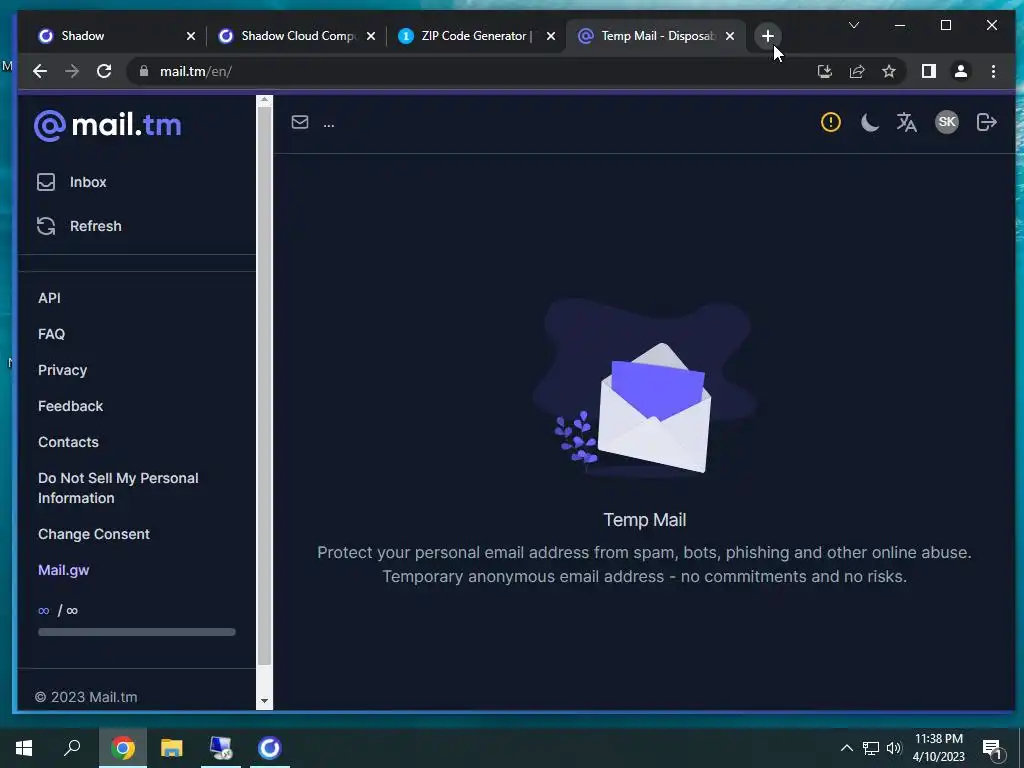Click the envelope icon in top header
This screenshot has height=768, width=1024.
point(300,122)
